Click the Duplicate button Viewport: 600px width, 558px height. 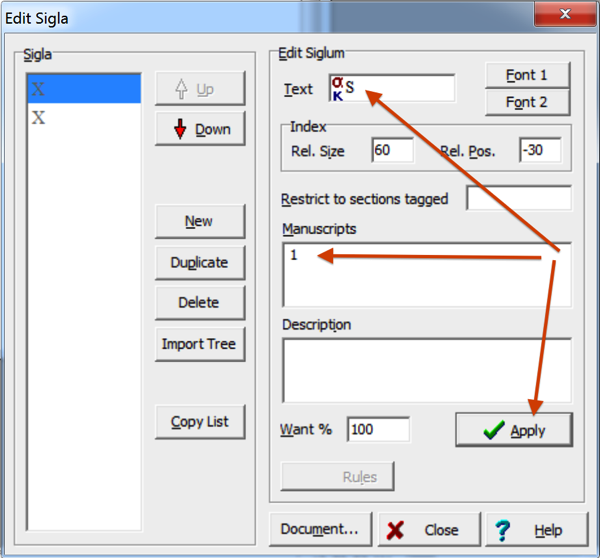click(x=199, y=262)
